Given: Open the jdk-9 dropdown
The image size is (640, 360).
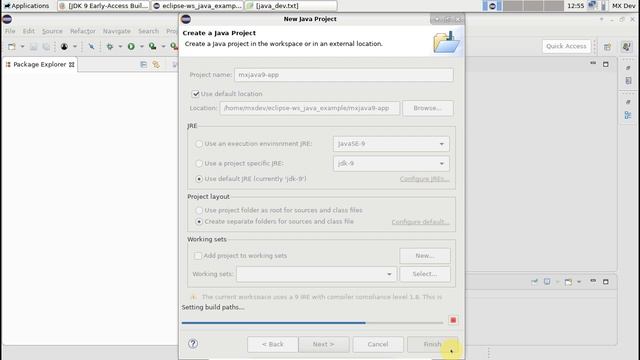Looking at the screenshot, I should 391,163.
